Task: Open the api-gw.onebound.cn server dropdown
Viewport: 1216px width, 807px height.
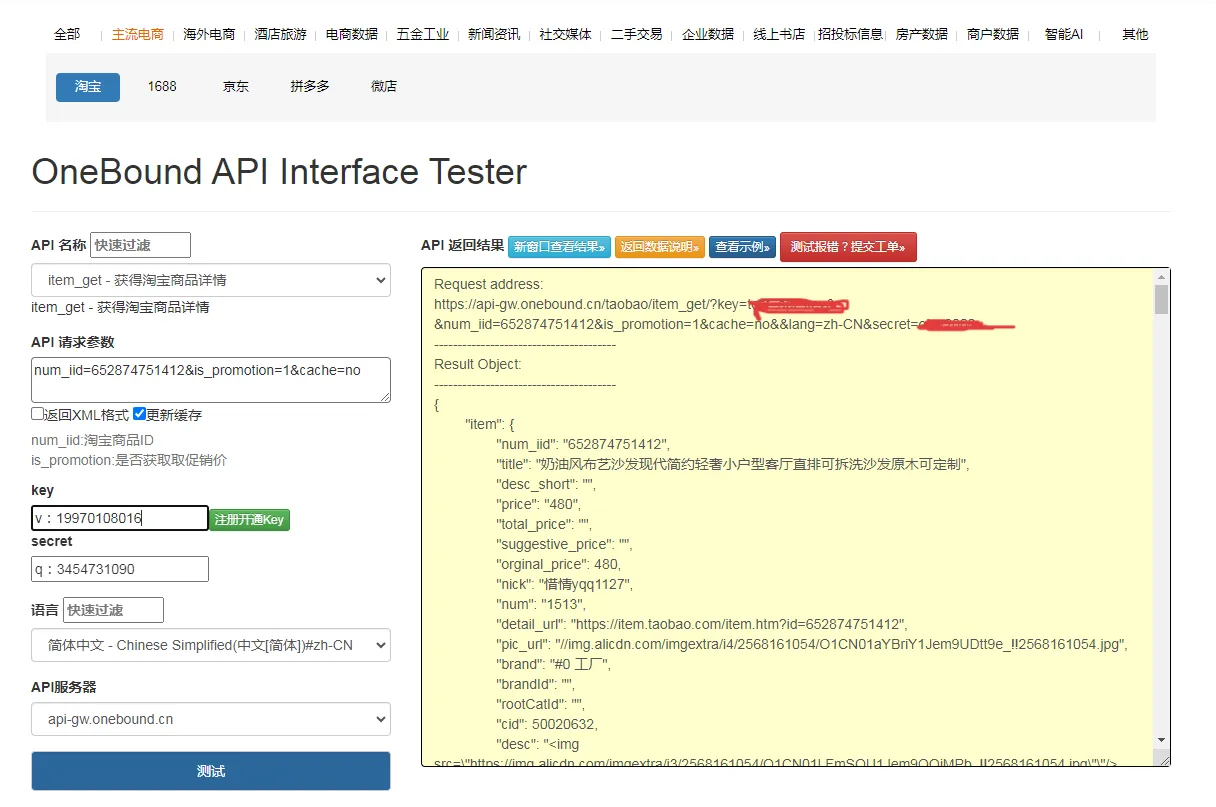Action: coord(211,719)
